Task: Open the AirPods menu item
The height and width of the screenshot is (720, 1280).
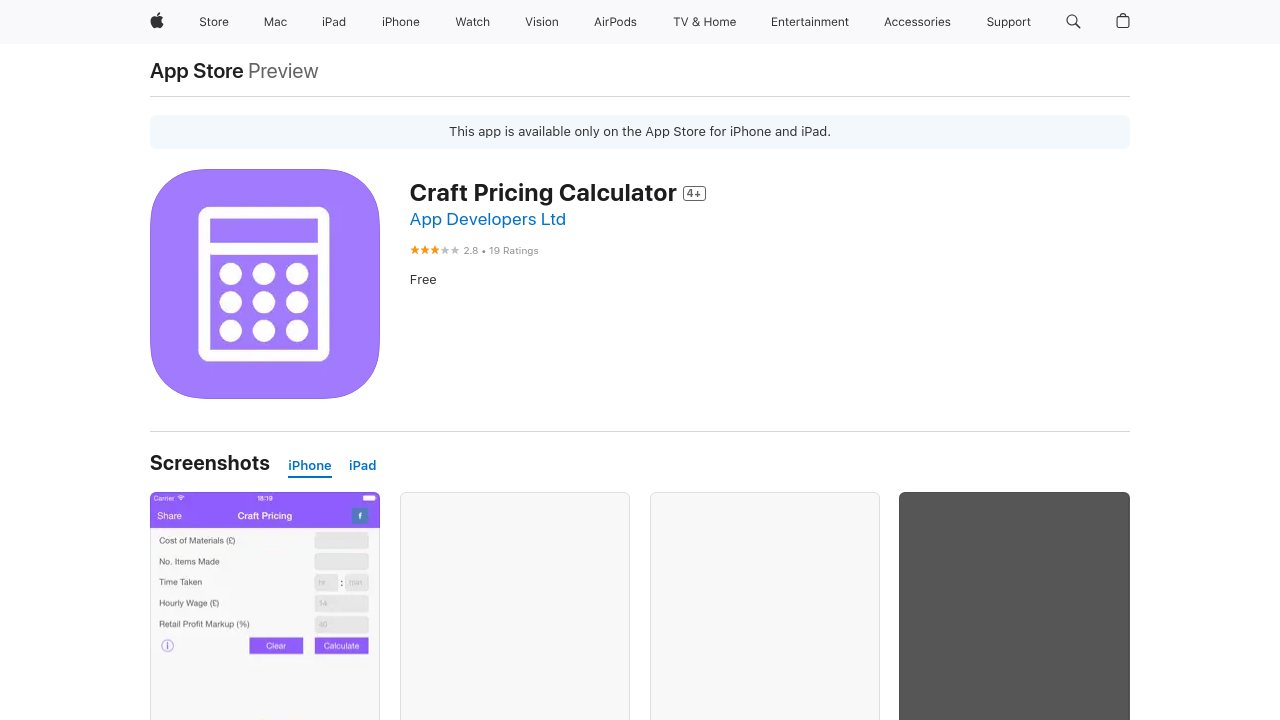Action: [615, 22]
